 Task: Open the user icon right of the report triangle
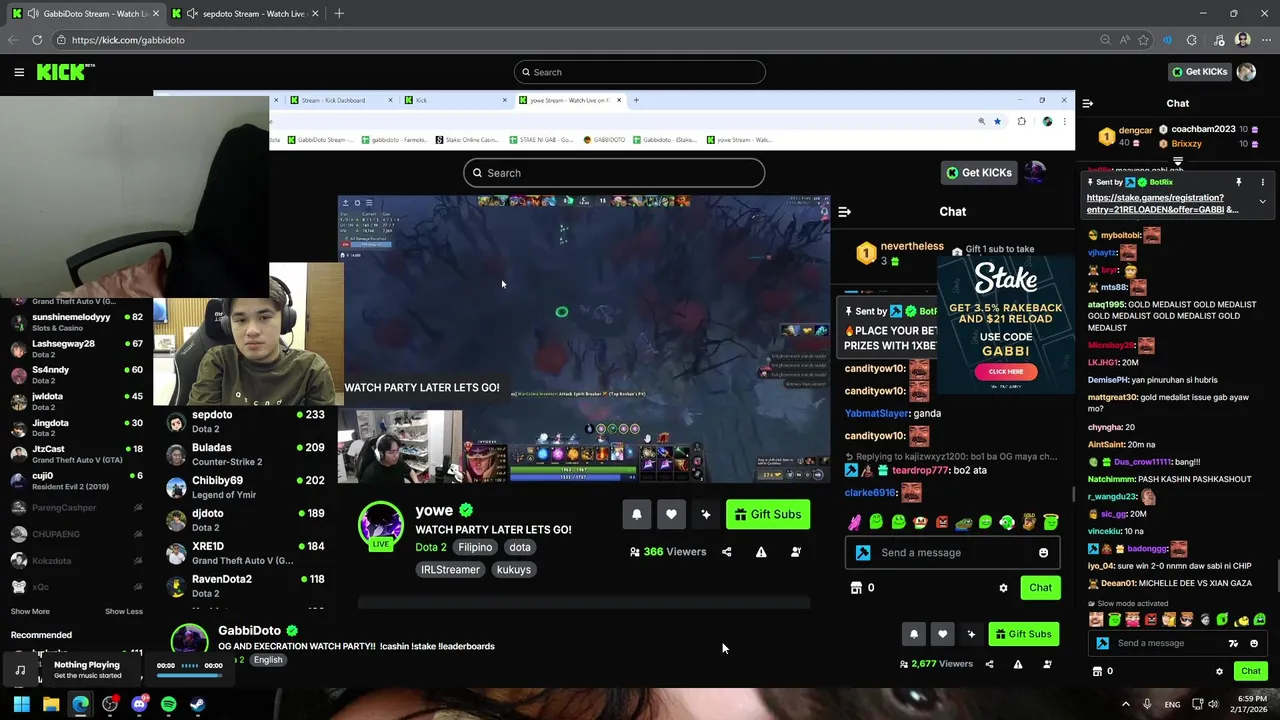[1047, 664]
